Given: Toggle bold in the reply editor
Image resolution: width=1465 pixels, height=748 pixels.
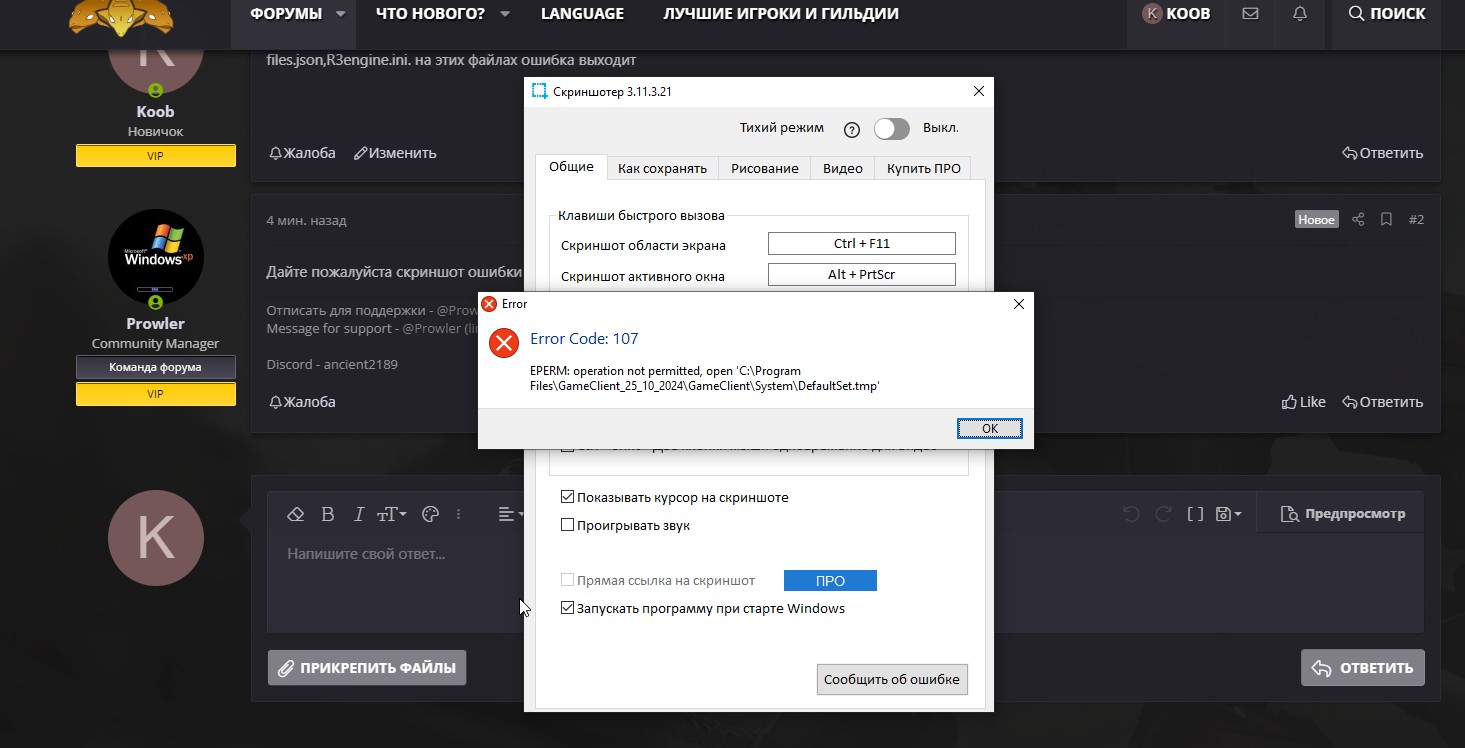Looking at the screenshot, I should click(x=327, y=514).
